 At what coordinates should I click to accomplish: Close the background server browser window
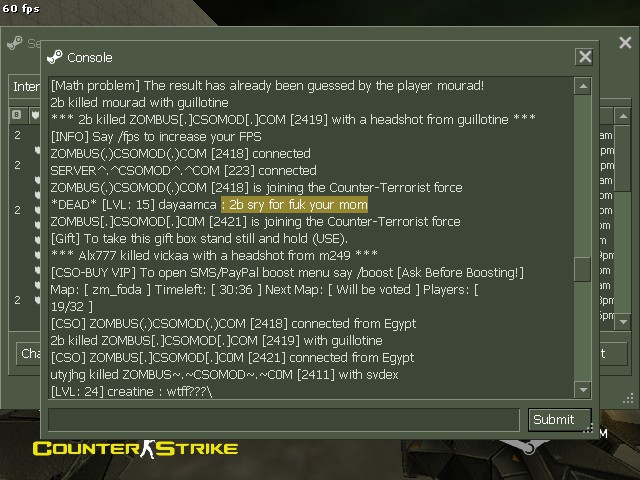625,42
